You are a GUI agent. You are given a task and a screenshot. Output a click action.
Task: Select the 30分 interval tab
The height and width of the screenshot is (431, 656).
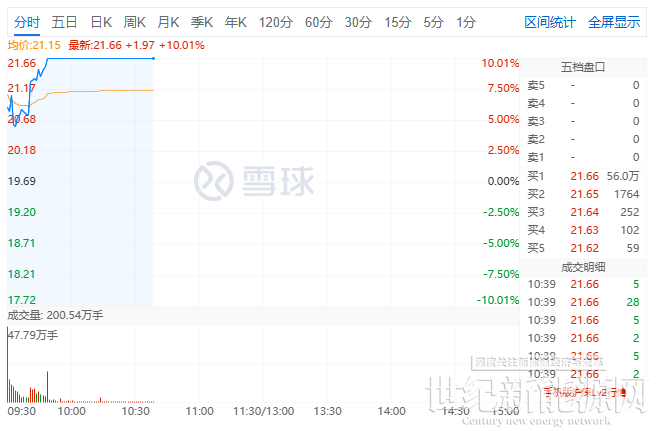point(358,21)
